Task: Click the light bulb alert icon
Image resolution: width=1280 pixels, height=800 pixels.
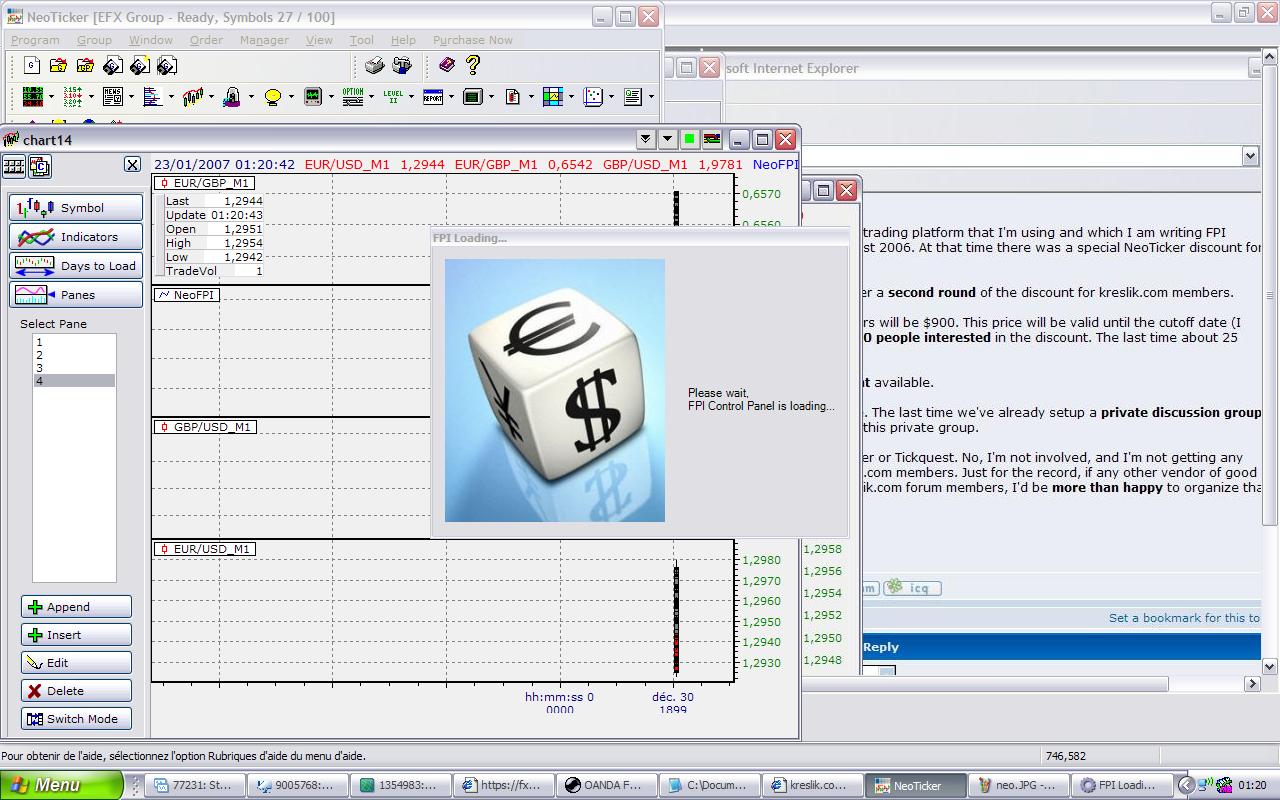Action: 272,97
